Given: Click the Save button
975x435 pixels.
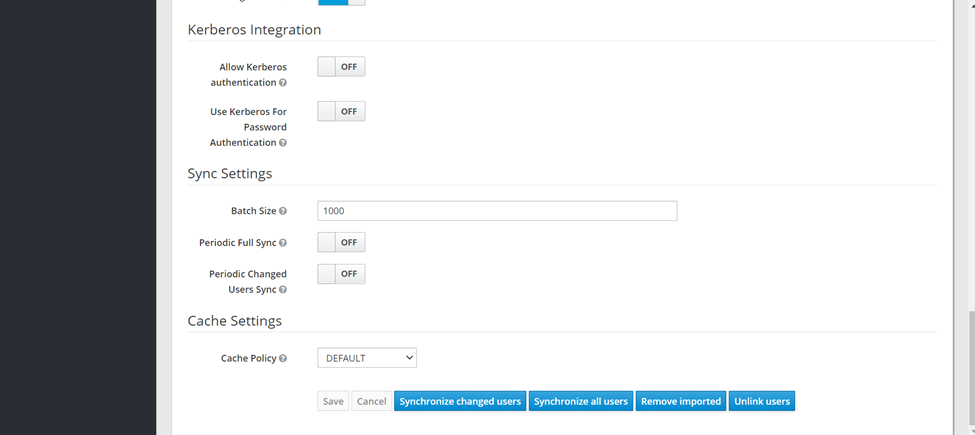Looking at the screenshot, I should [x=333, y=401].
